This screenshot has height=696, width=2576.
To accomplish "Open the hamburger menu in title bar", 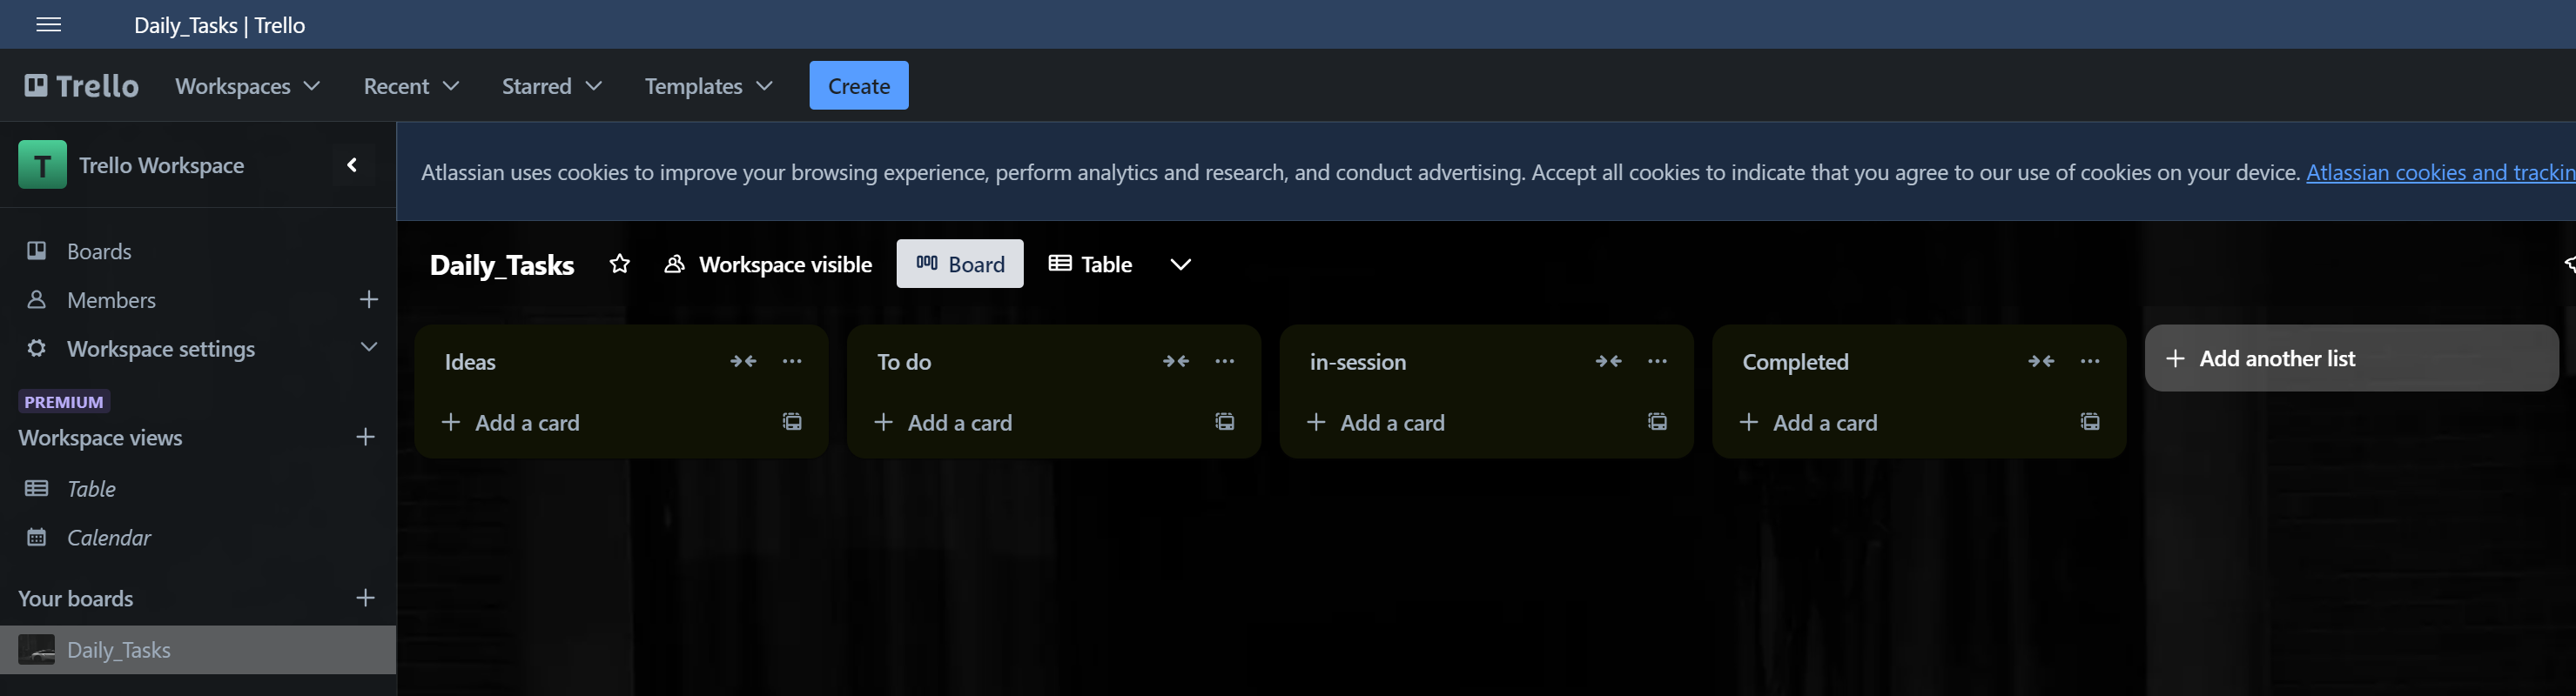I will coord(48,25).
